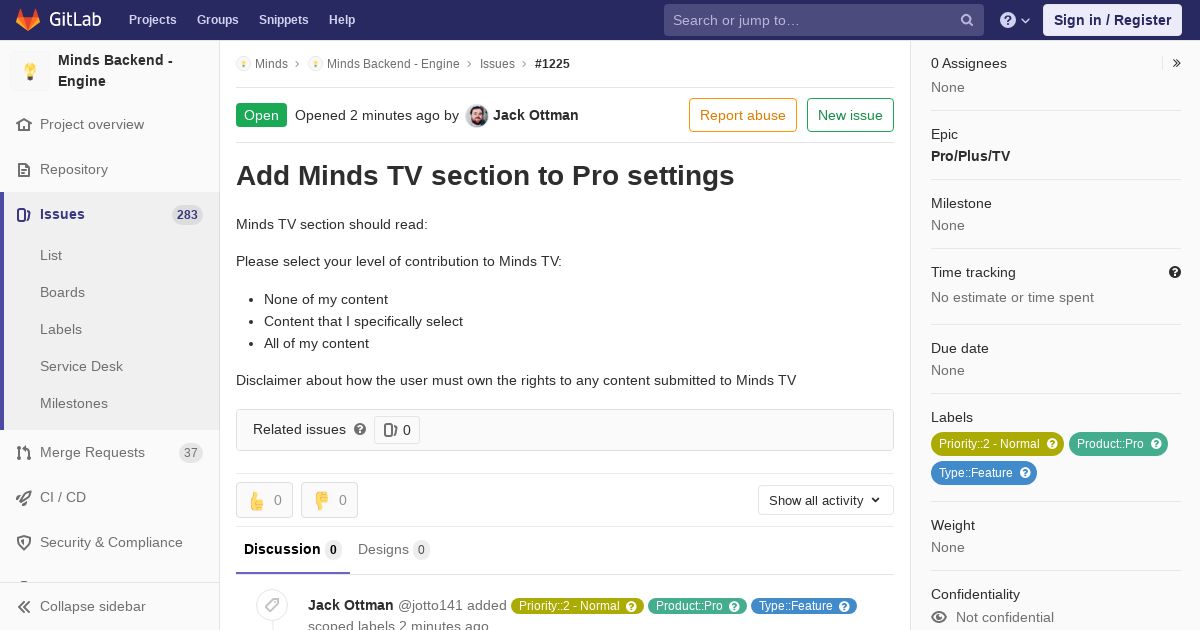Open Minds Backend - Engine breadcrumb link
Viewport: 1200px width, 630px height.
pos(393,64)
